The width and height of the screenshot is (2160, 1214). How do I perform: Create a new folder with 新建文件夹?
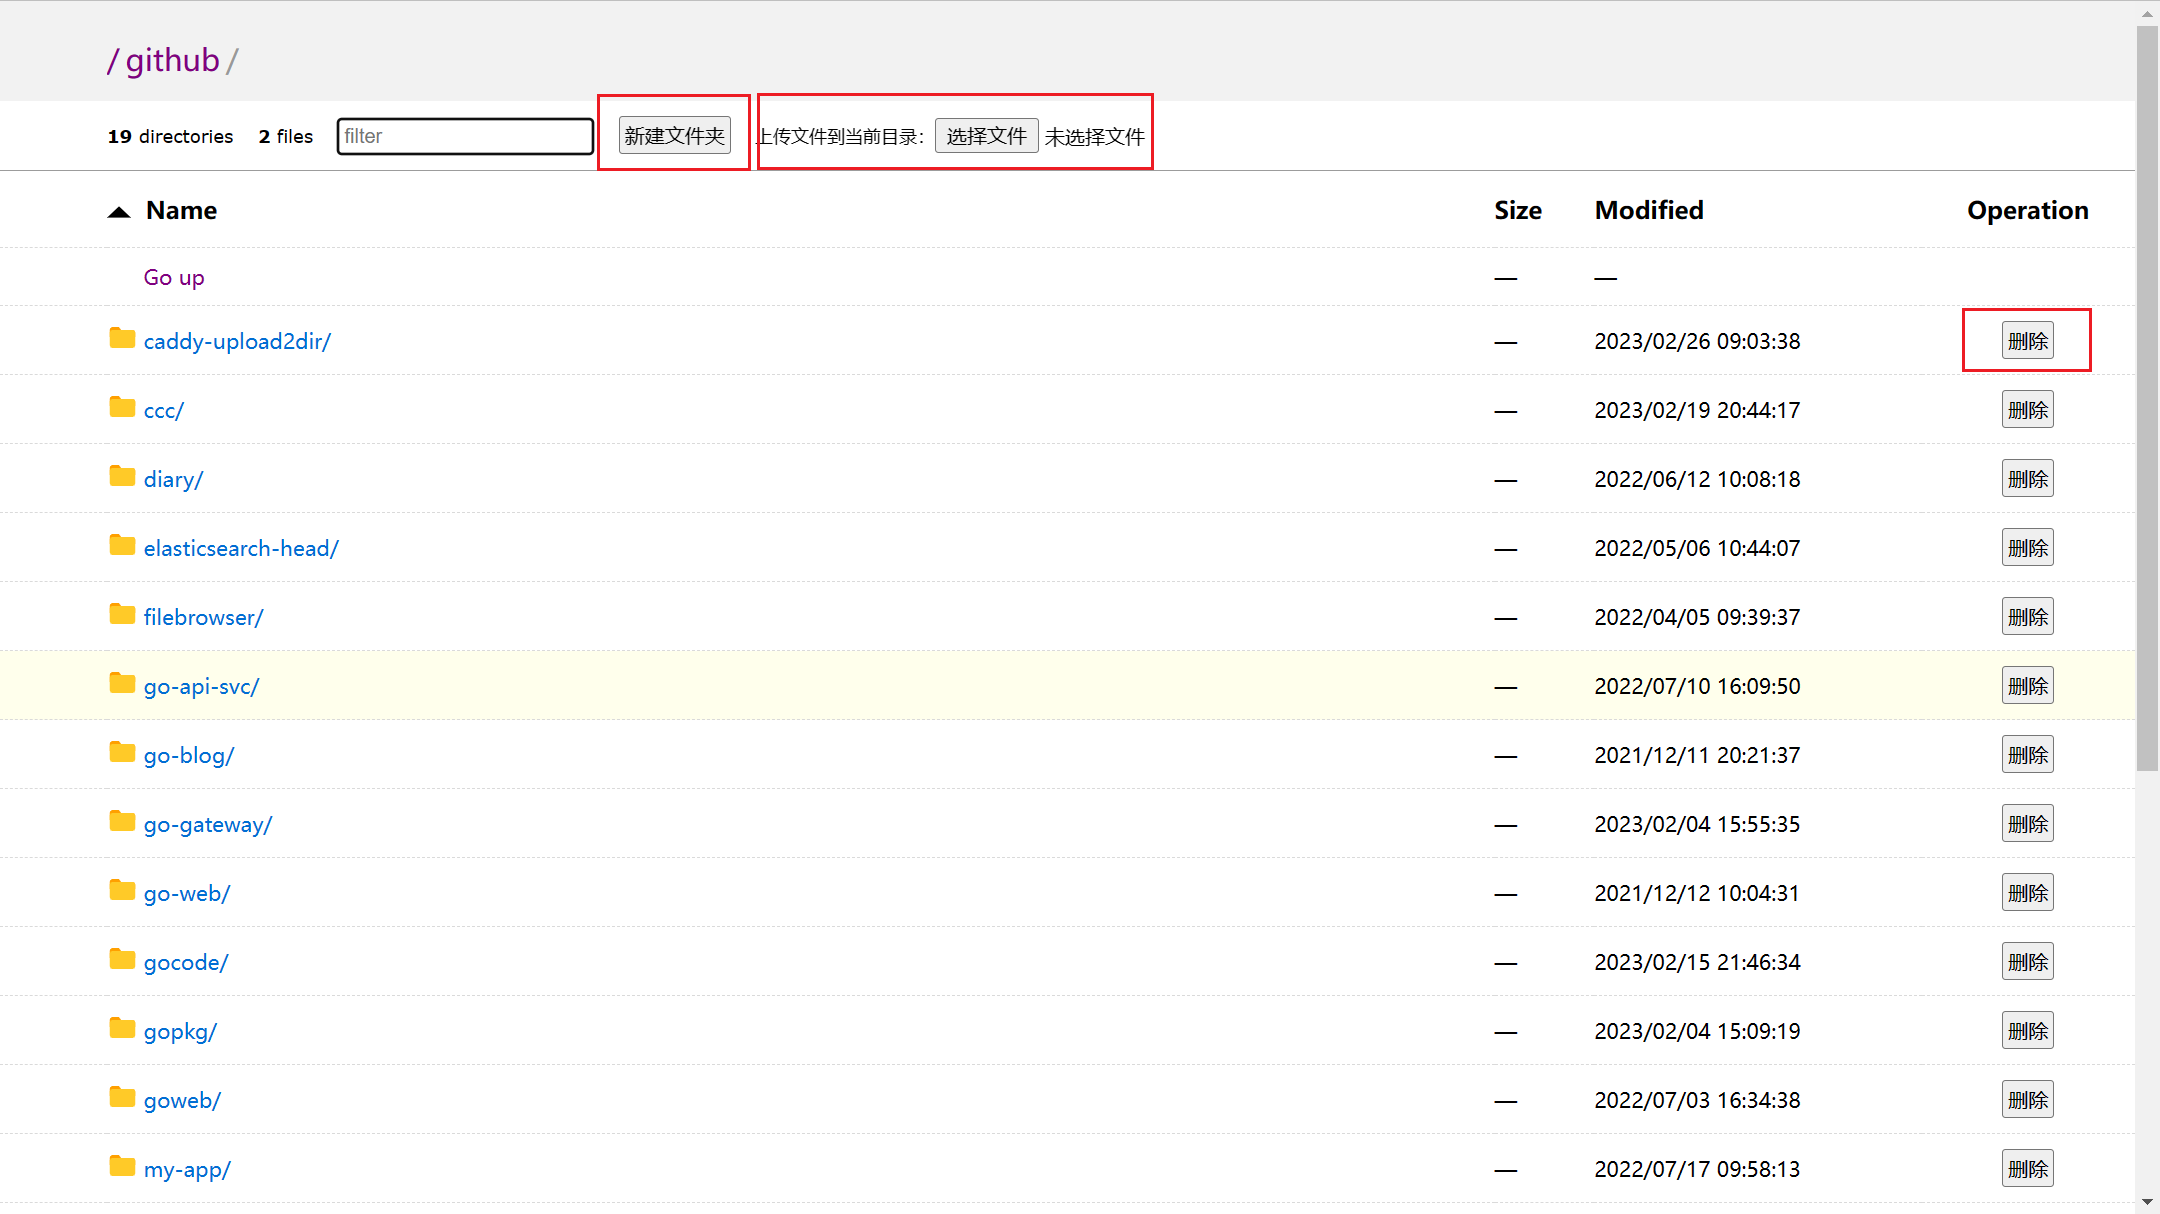674,135
